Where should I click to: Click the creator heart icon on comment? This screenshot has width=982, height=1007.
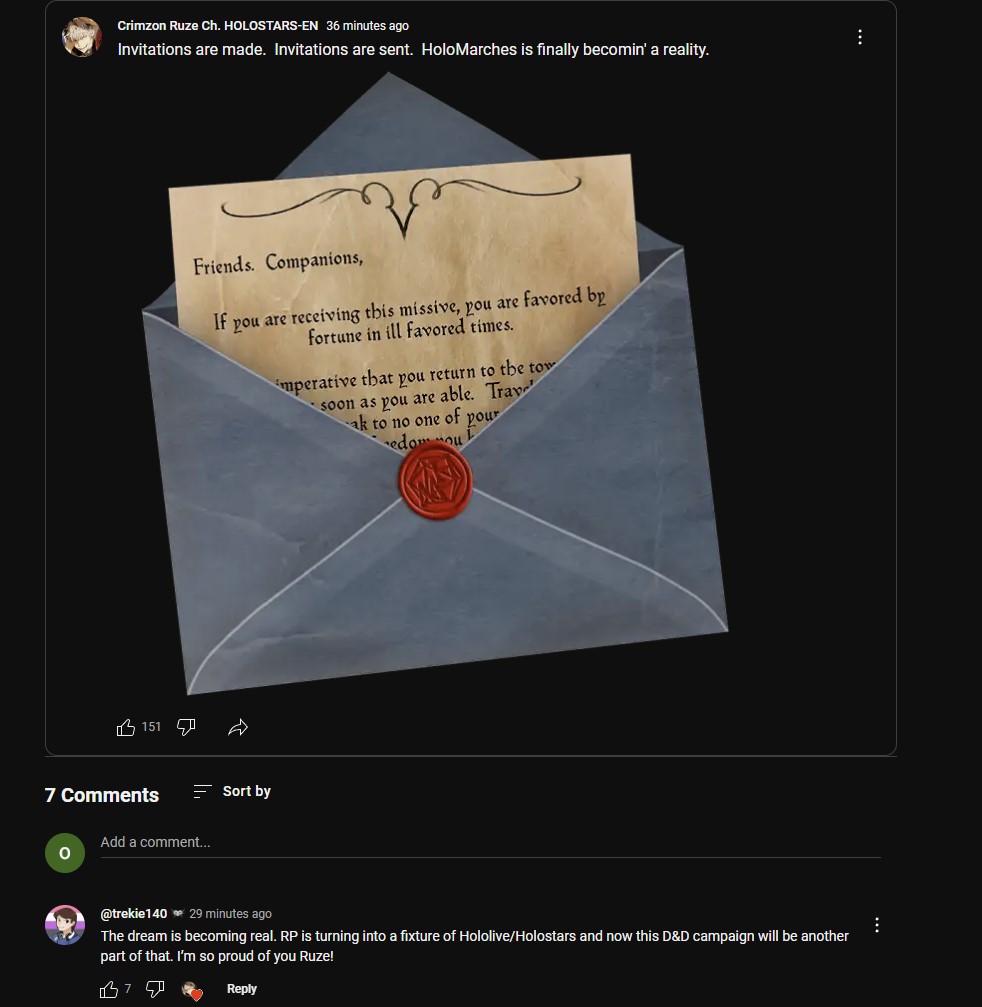point(192,990)
